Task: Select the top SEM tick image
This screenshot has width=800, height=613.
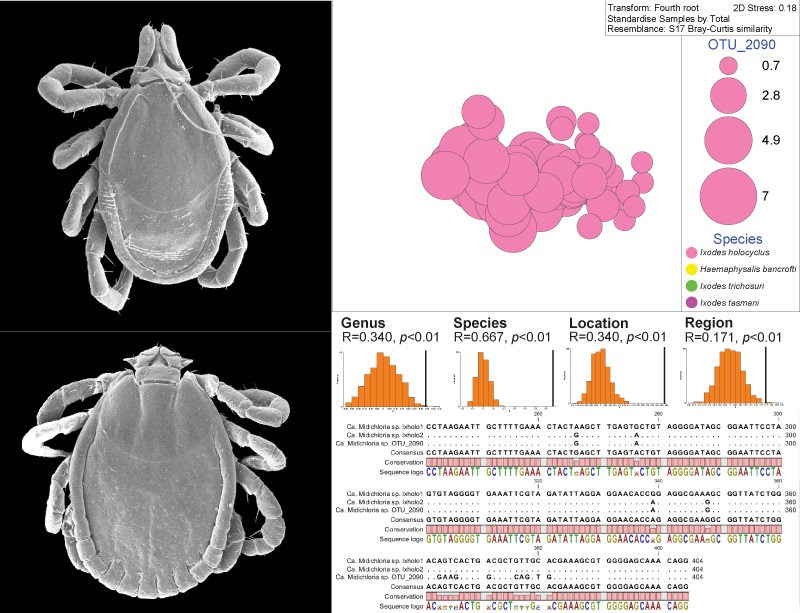Action: point(165,165)
